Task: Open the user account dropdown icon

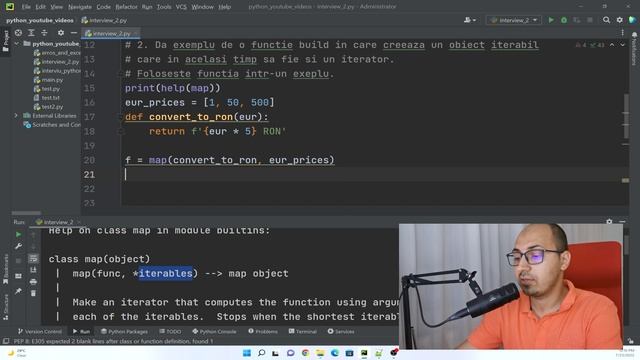Action: click(x=470, y=20)
